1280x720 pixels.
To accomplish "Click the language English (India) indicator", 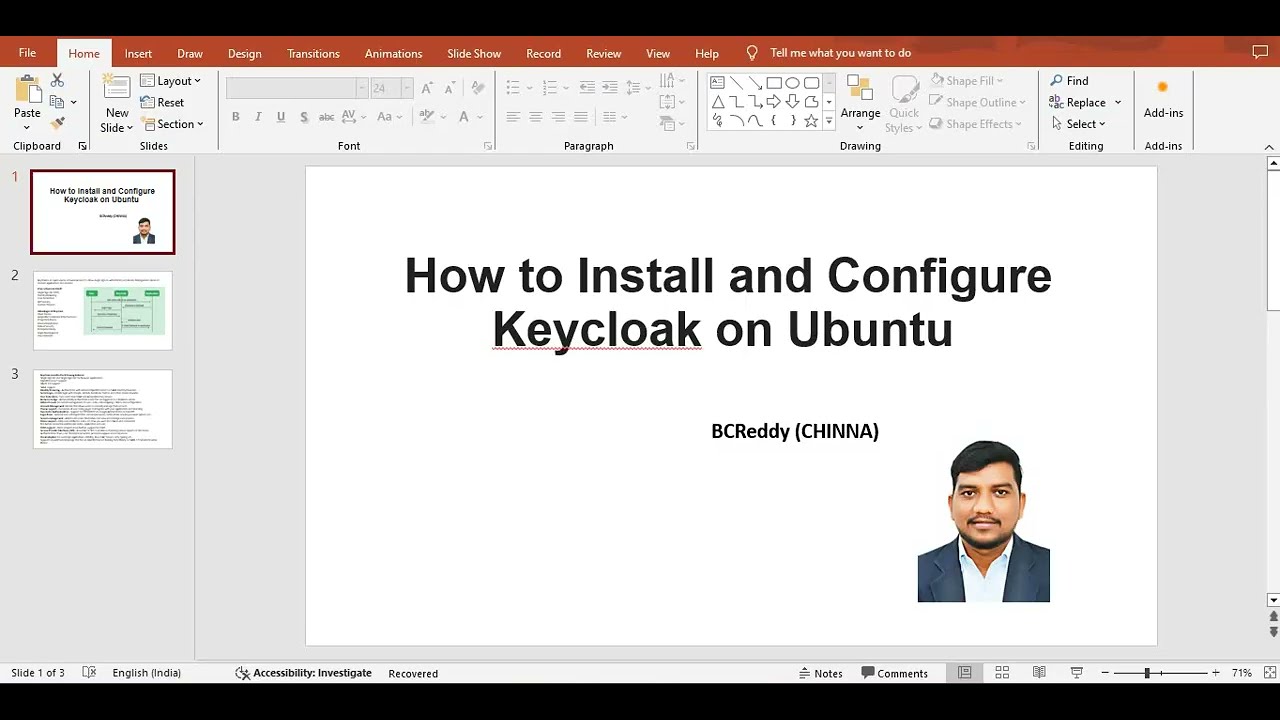I will click(x=146, y=673).
